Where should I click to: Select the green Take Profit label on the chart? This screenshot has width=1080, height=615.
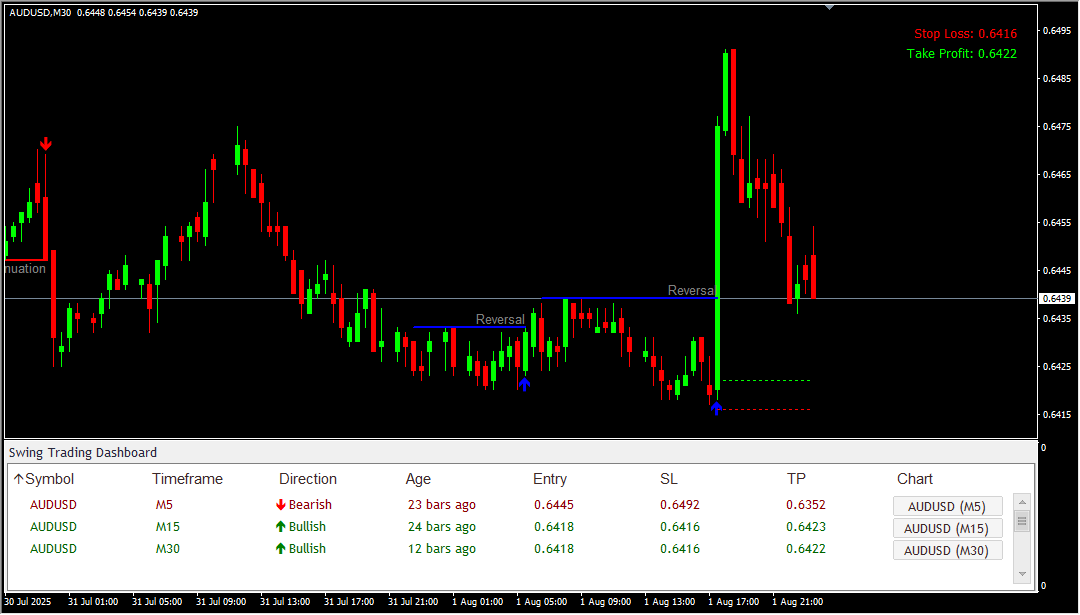tap(961, 53)
